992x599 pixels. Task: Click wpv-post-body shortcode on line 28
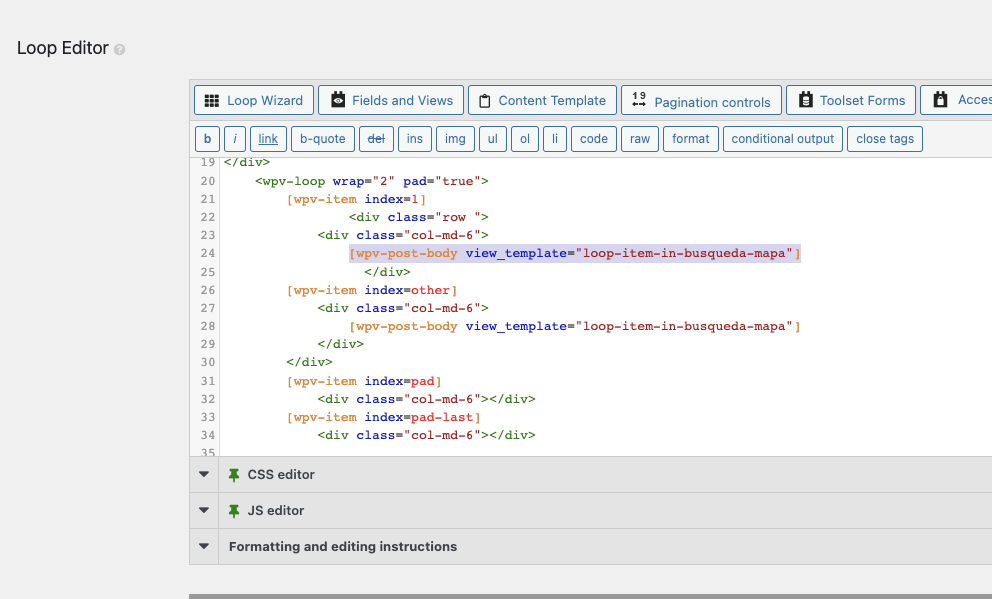(575, 326)
